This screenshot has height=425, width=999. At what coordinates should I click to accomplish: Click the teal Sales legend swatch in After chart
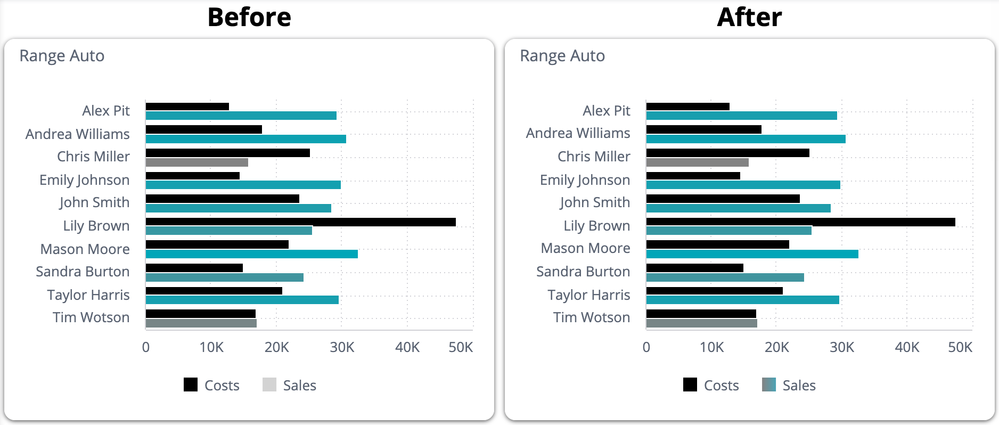click(769, 385)
